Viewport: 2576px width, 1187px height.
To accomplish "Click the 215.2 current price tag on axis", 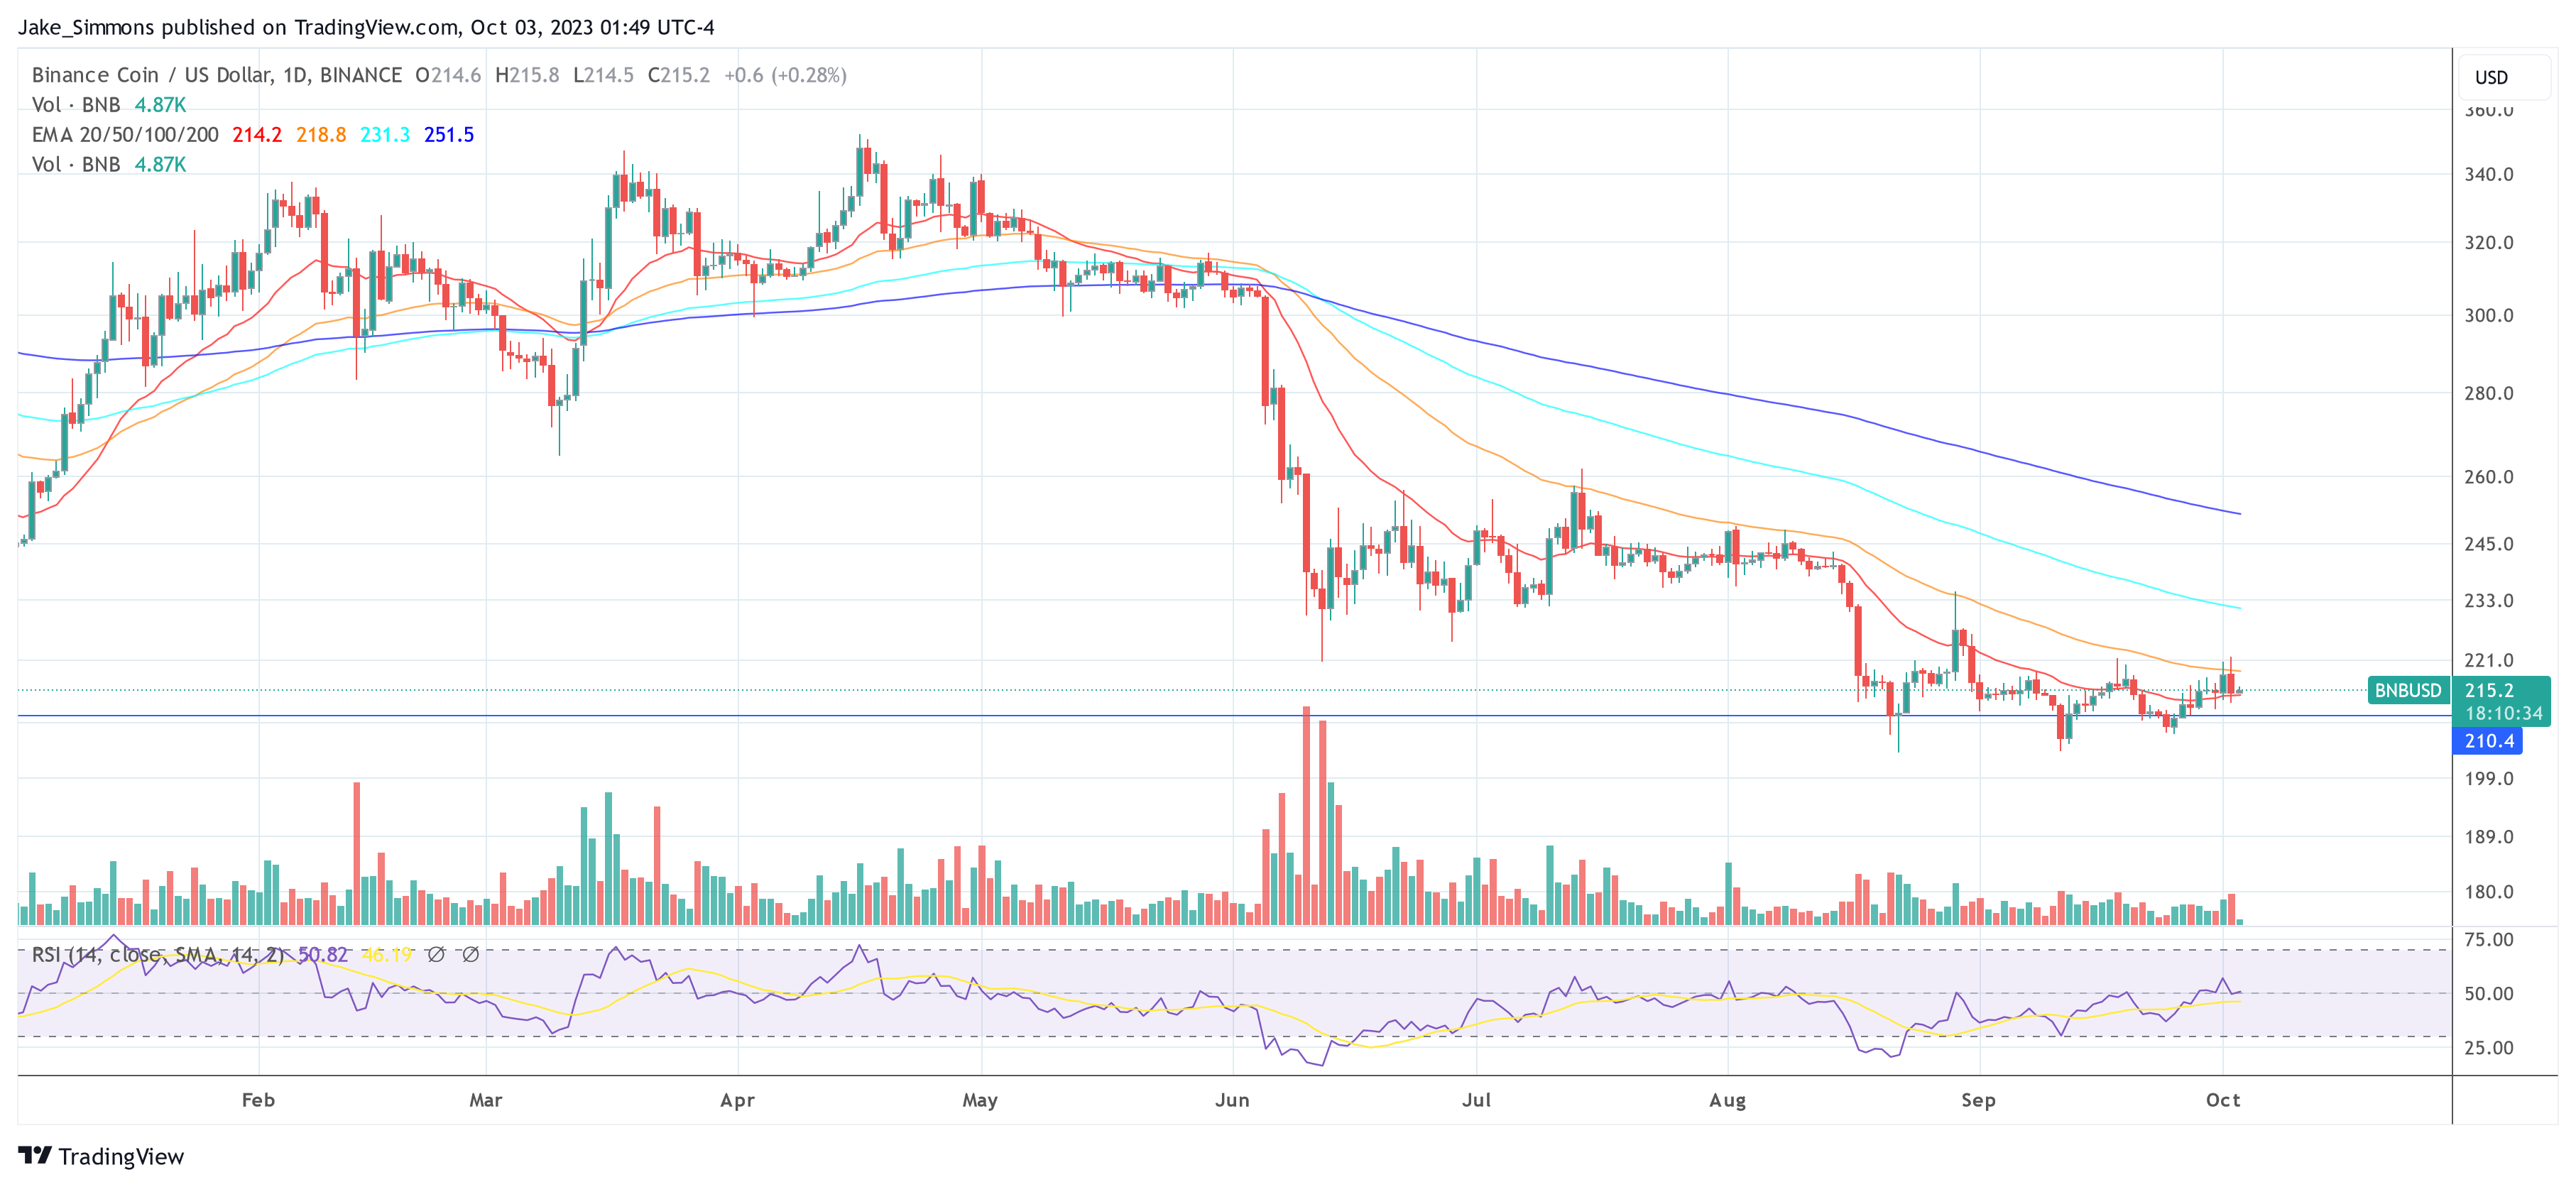I will [x=2489, y=690].
